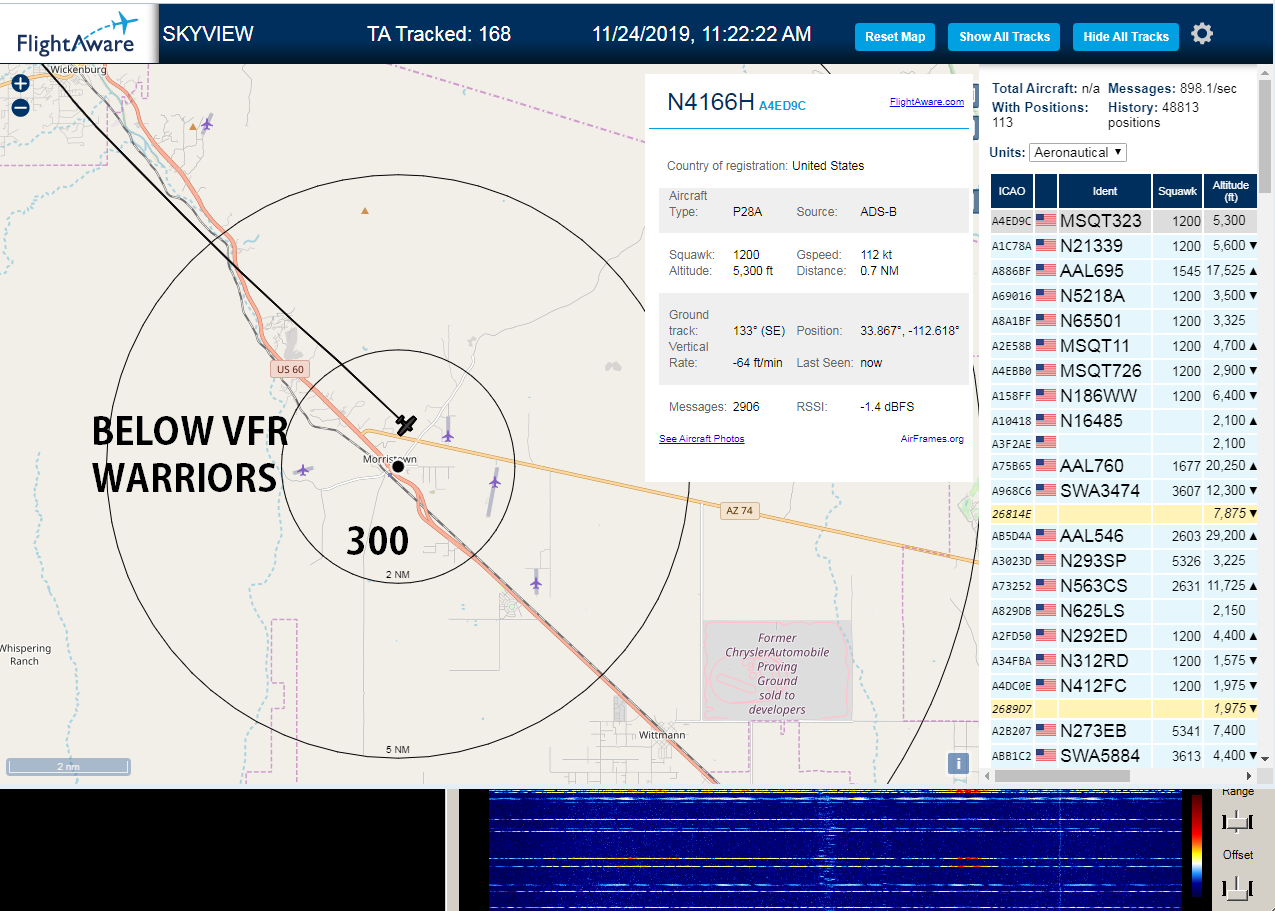Select the AAL760 aircraft row
1275x911 pixels.
tap(1124, 466)
